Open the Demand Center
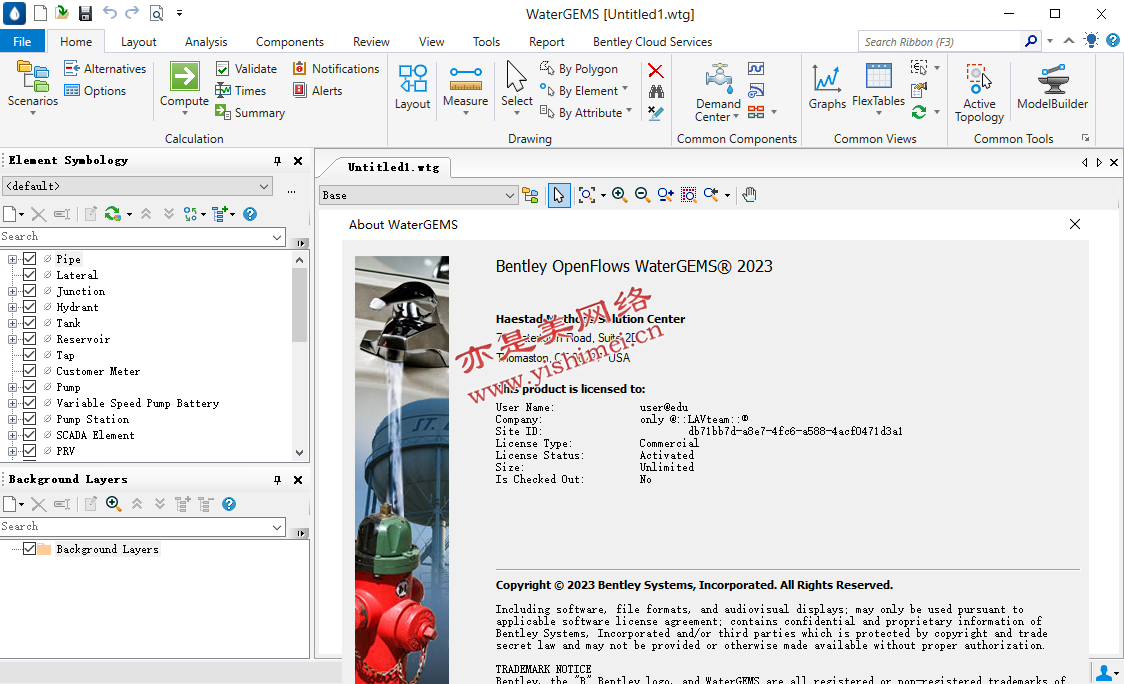The height and width of the screenshot is (684, 1124). pyautogui.click(x=718, y=92)
